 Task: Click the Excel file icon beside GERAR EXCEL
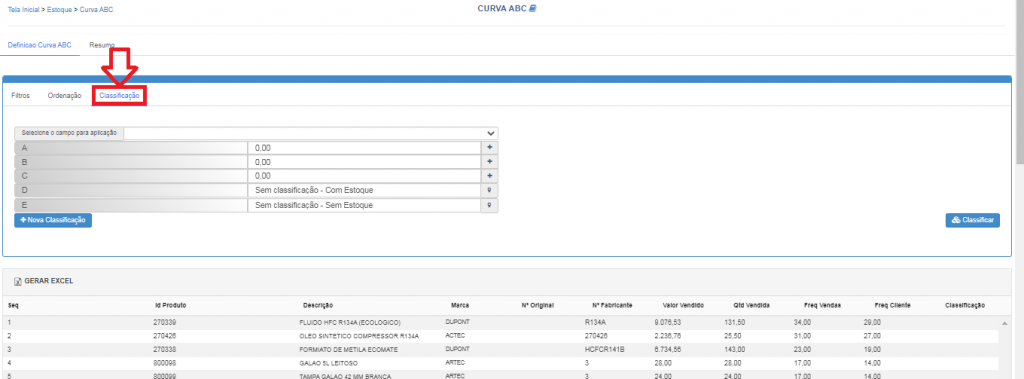[x=18, y=281]
